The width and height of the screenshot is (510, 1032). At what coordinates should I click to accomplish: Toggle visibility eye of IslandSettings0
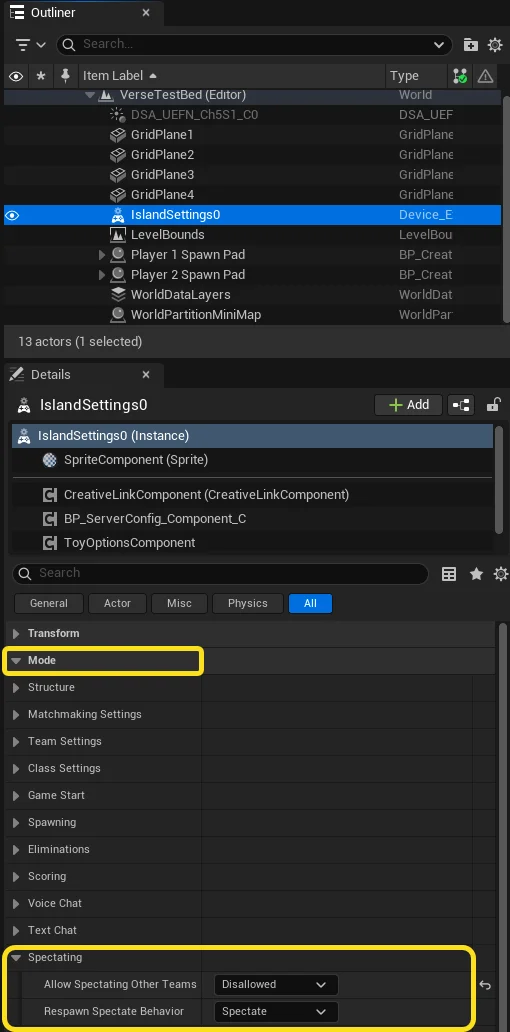[x=13, y=215]
